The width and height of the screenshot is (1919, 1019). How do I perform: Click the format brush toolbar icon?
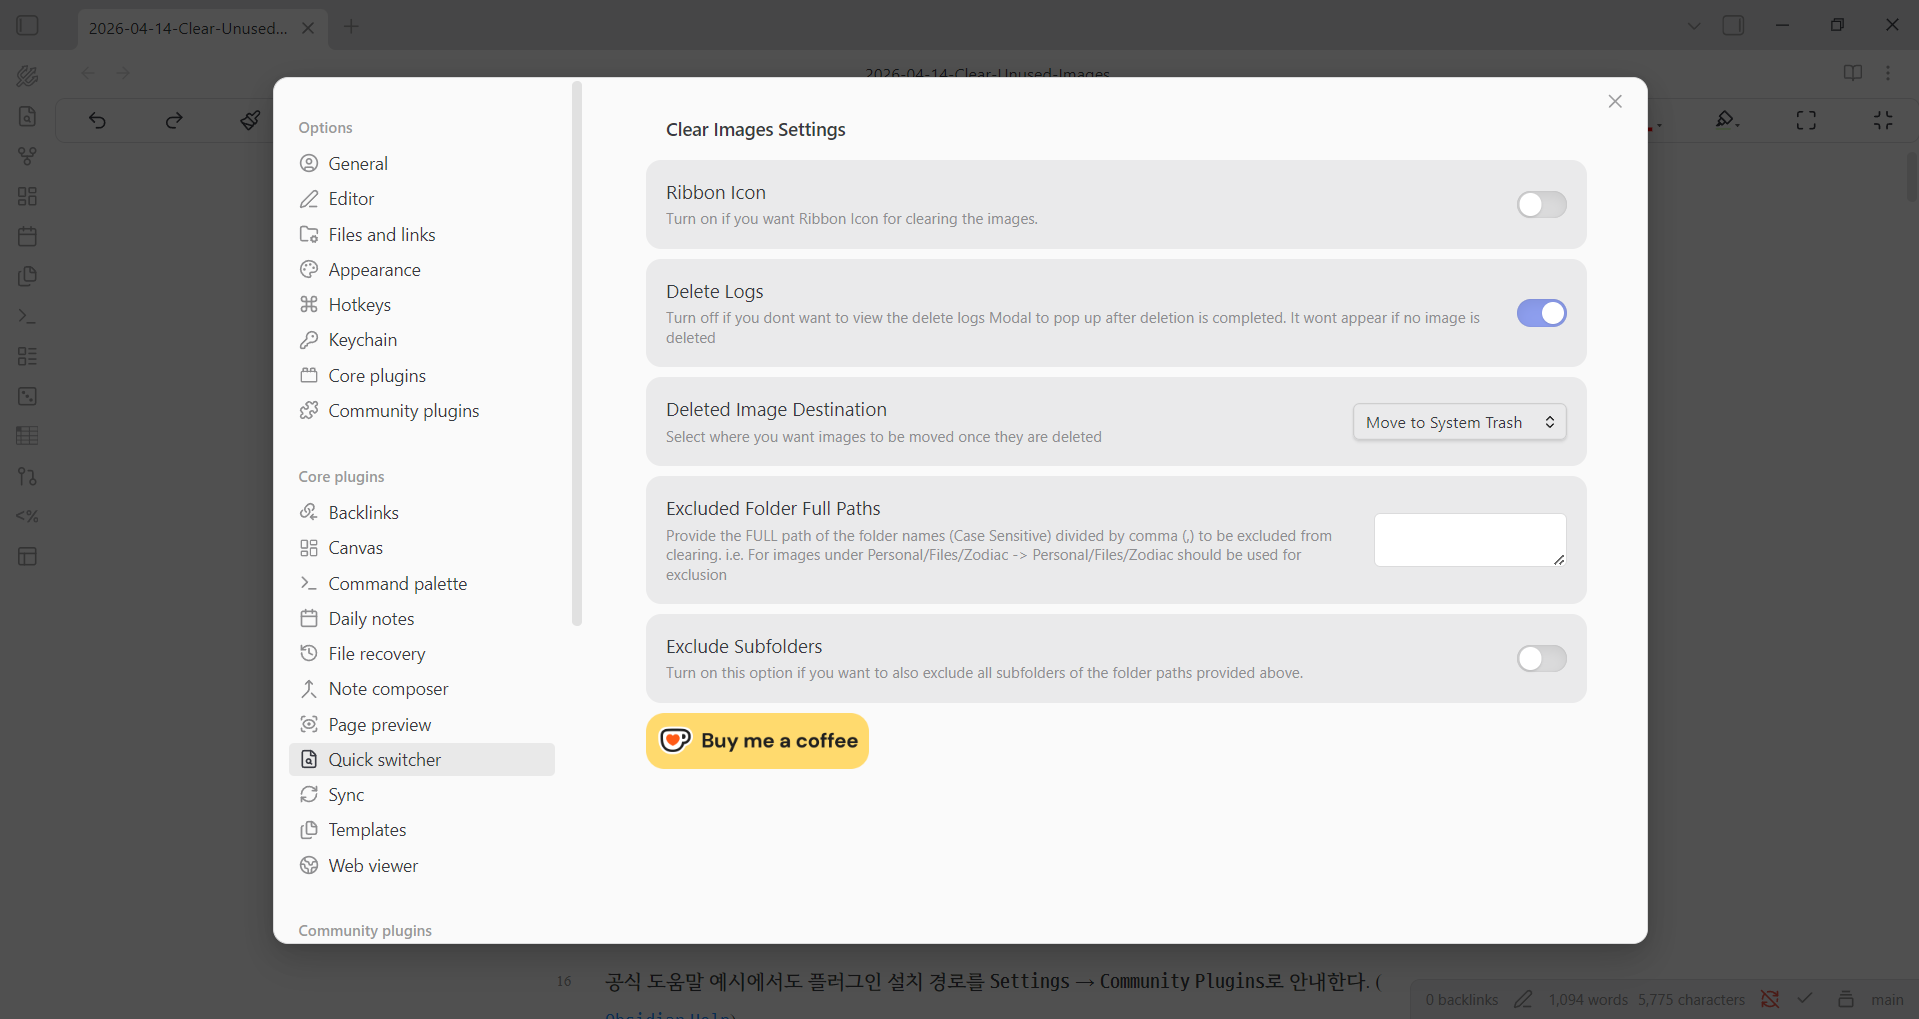(x=250, y=121)
